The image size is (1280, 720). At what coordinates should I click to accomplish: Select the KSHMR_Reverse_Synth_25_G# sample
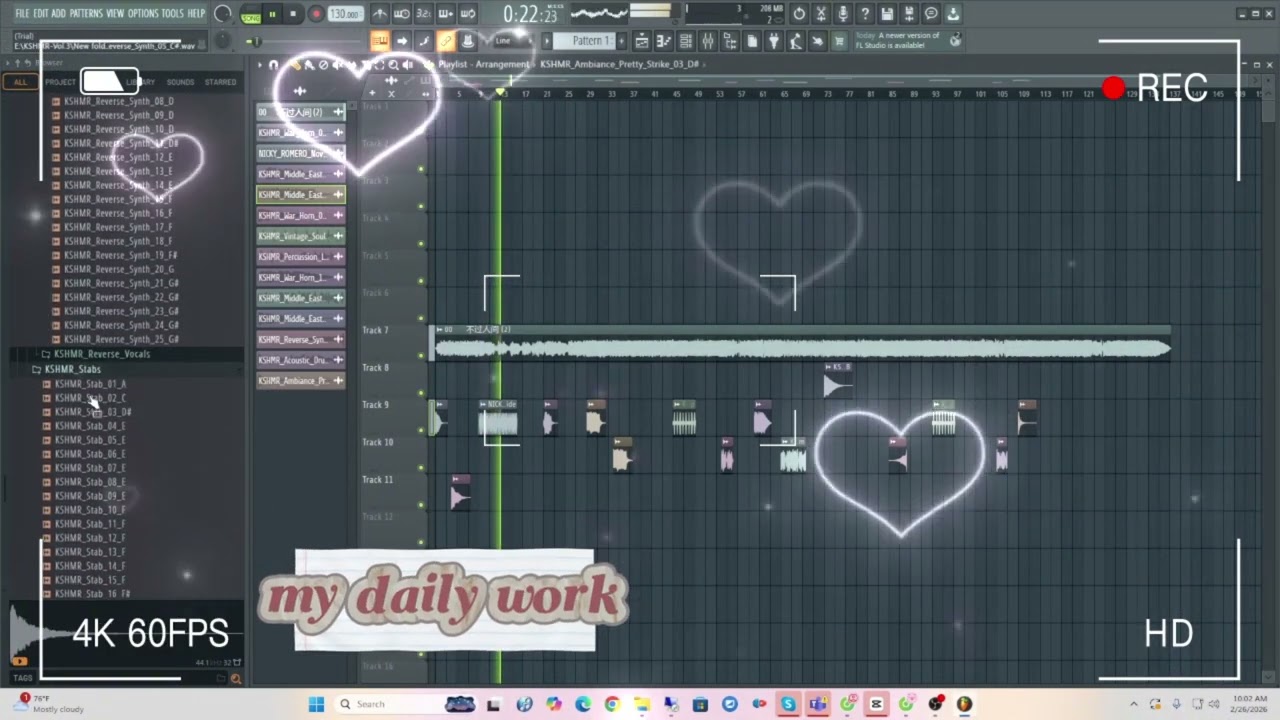121,339
